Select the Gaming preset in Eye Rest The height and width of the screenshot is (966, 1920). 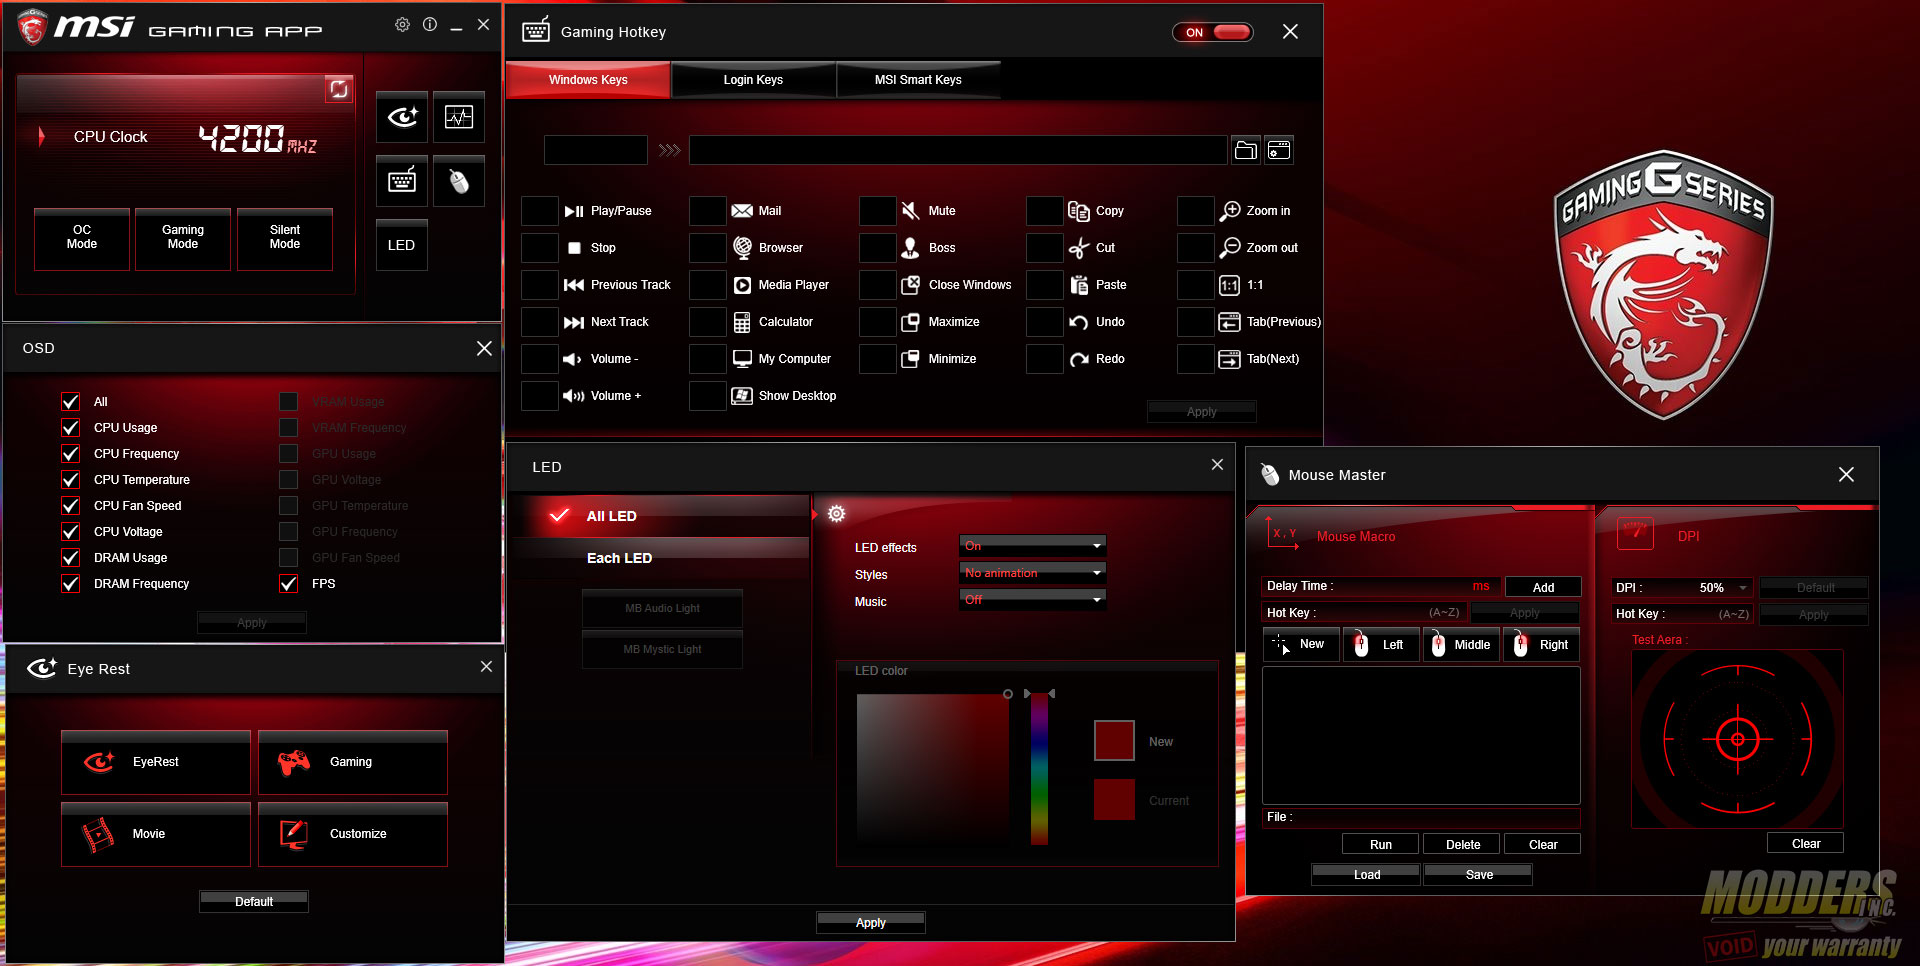coord(352,762)
